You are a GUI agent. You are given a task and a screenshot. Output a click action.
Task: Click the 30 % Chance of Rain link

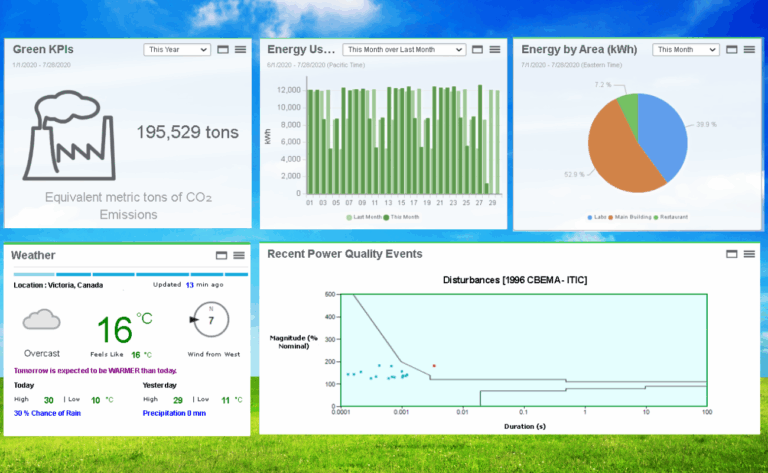pos(47,413)
